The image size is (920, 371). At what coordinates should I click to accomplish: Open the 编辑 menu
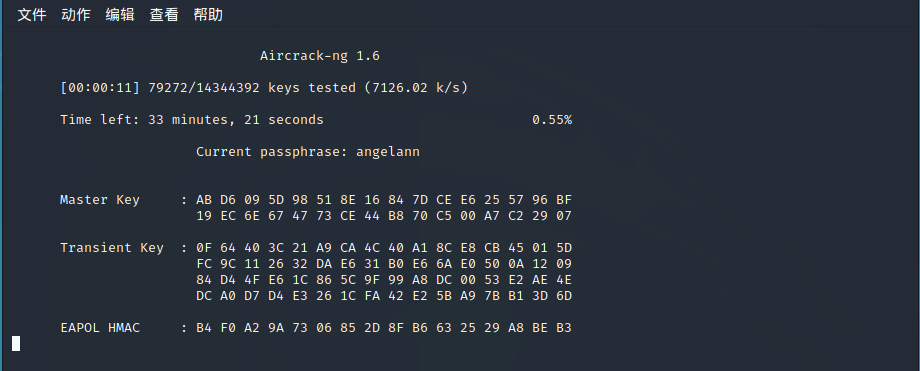coord(120,15)
